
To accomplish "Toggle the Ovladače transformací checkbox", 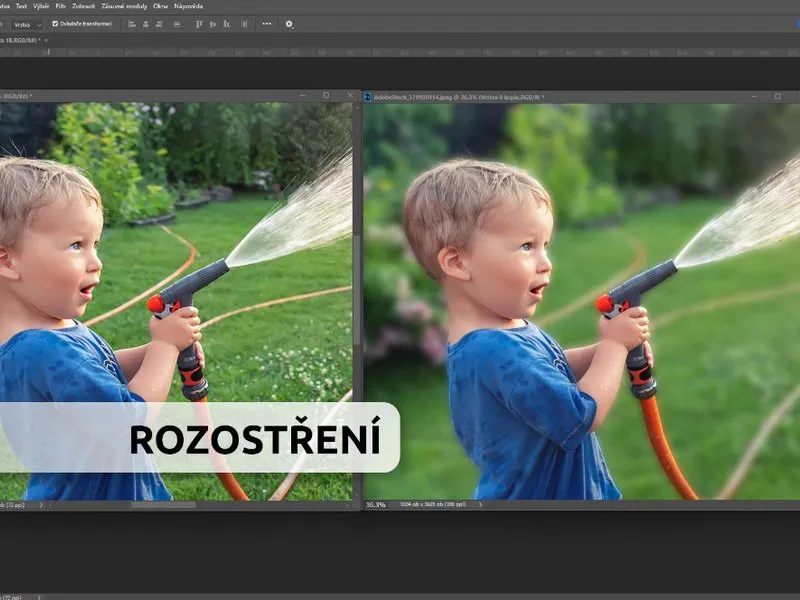I will (55, 24).
